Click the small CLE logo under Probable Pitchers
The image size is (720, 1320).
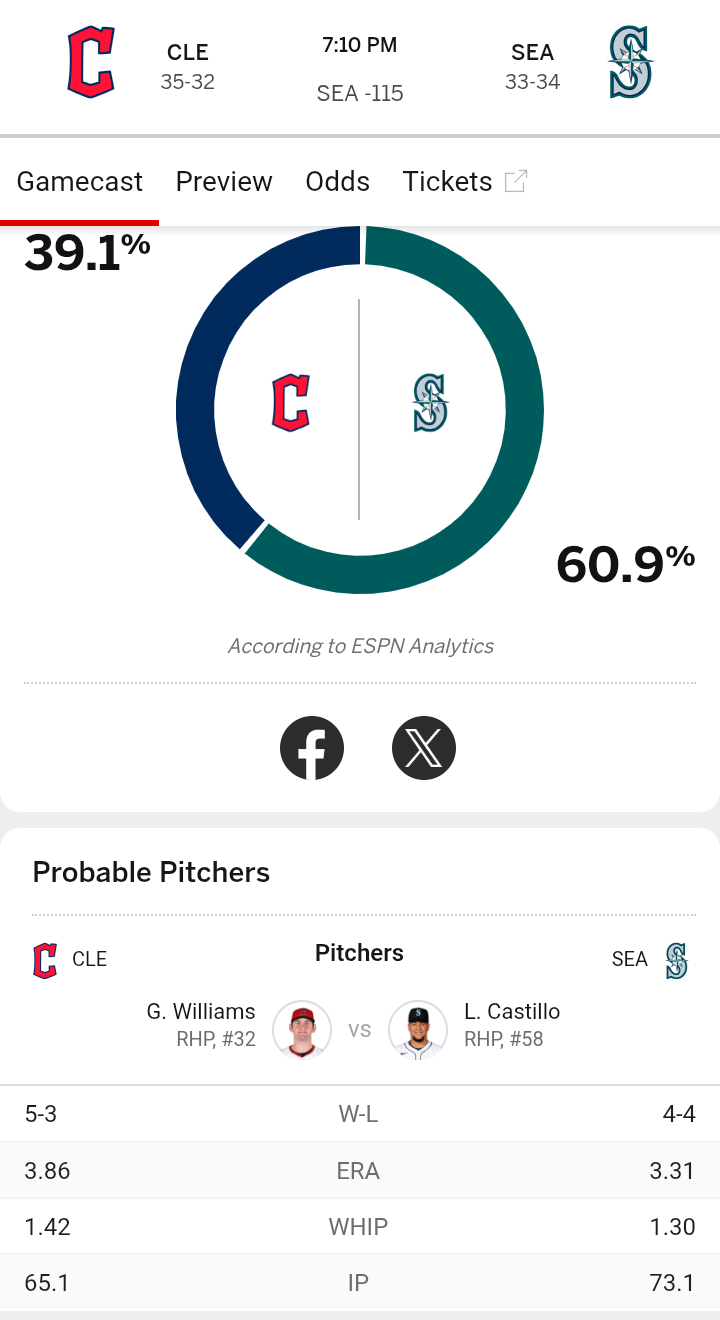coord(45,960)
